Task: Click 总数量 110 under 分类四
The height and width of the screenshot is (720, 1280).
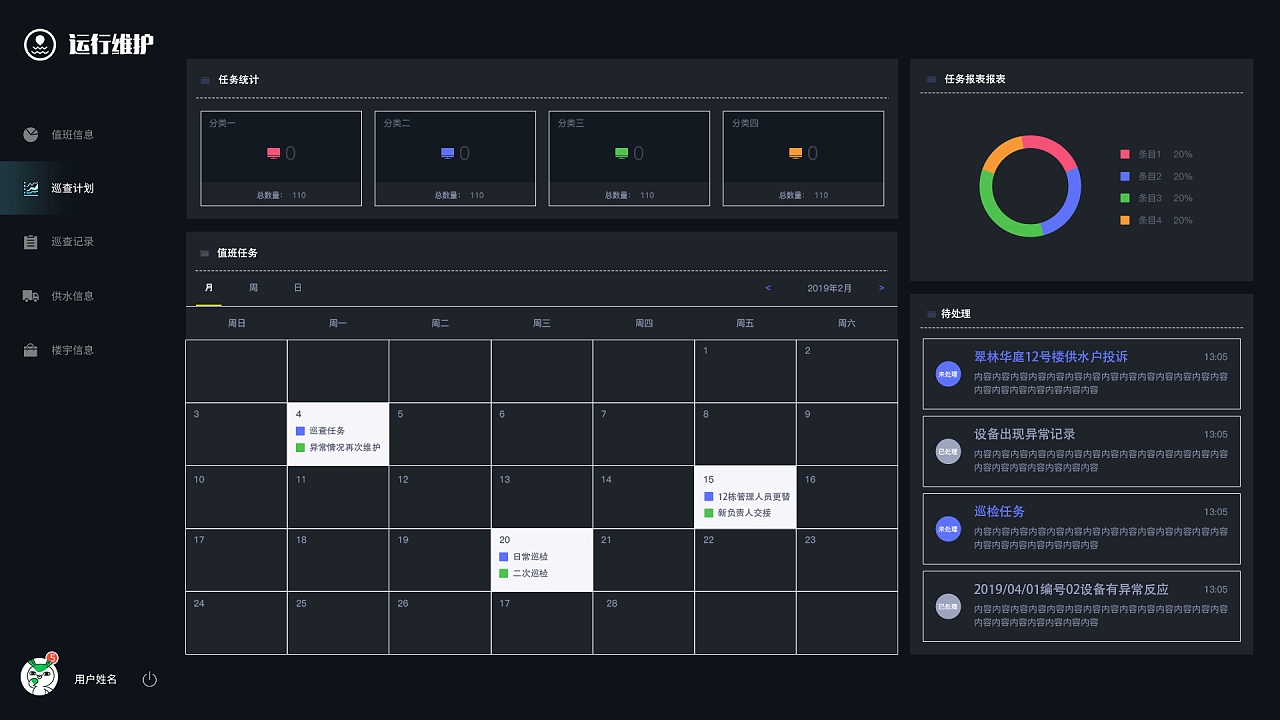Action: tap(803, 195)
